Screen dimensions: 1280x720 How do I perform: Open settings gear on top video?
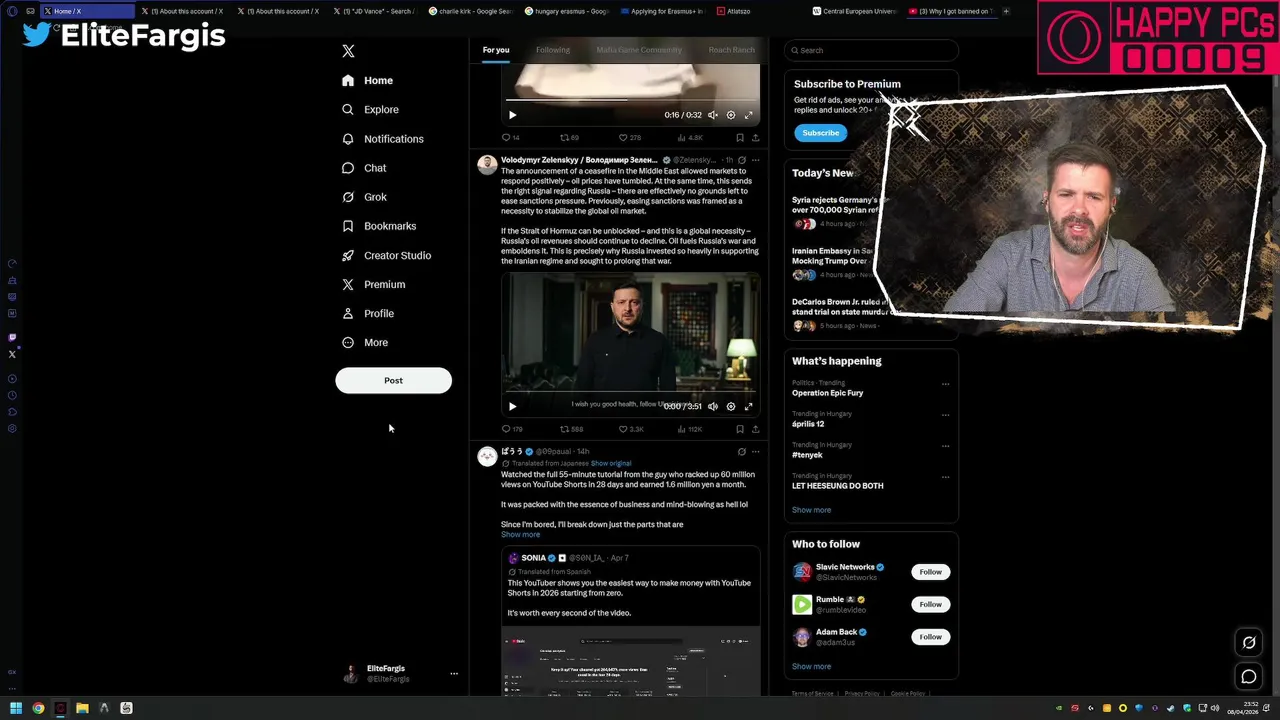click(x=730, y=115)
